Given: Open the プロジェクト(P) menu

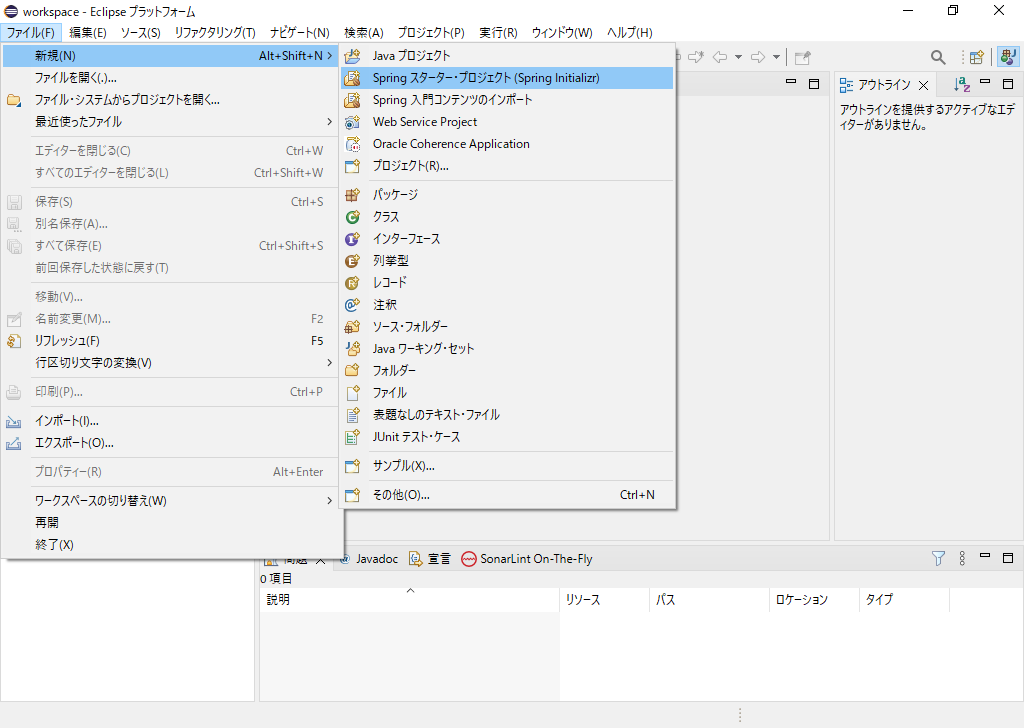Looking at the screenshot, I should [431, 33].
